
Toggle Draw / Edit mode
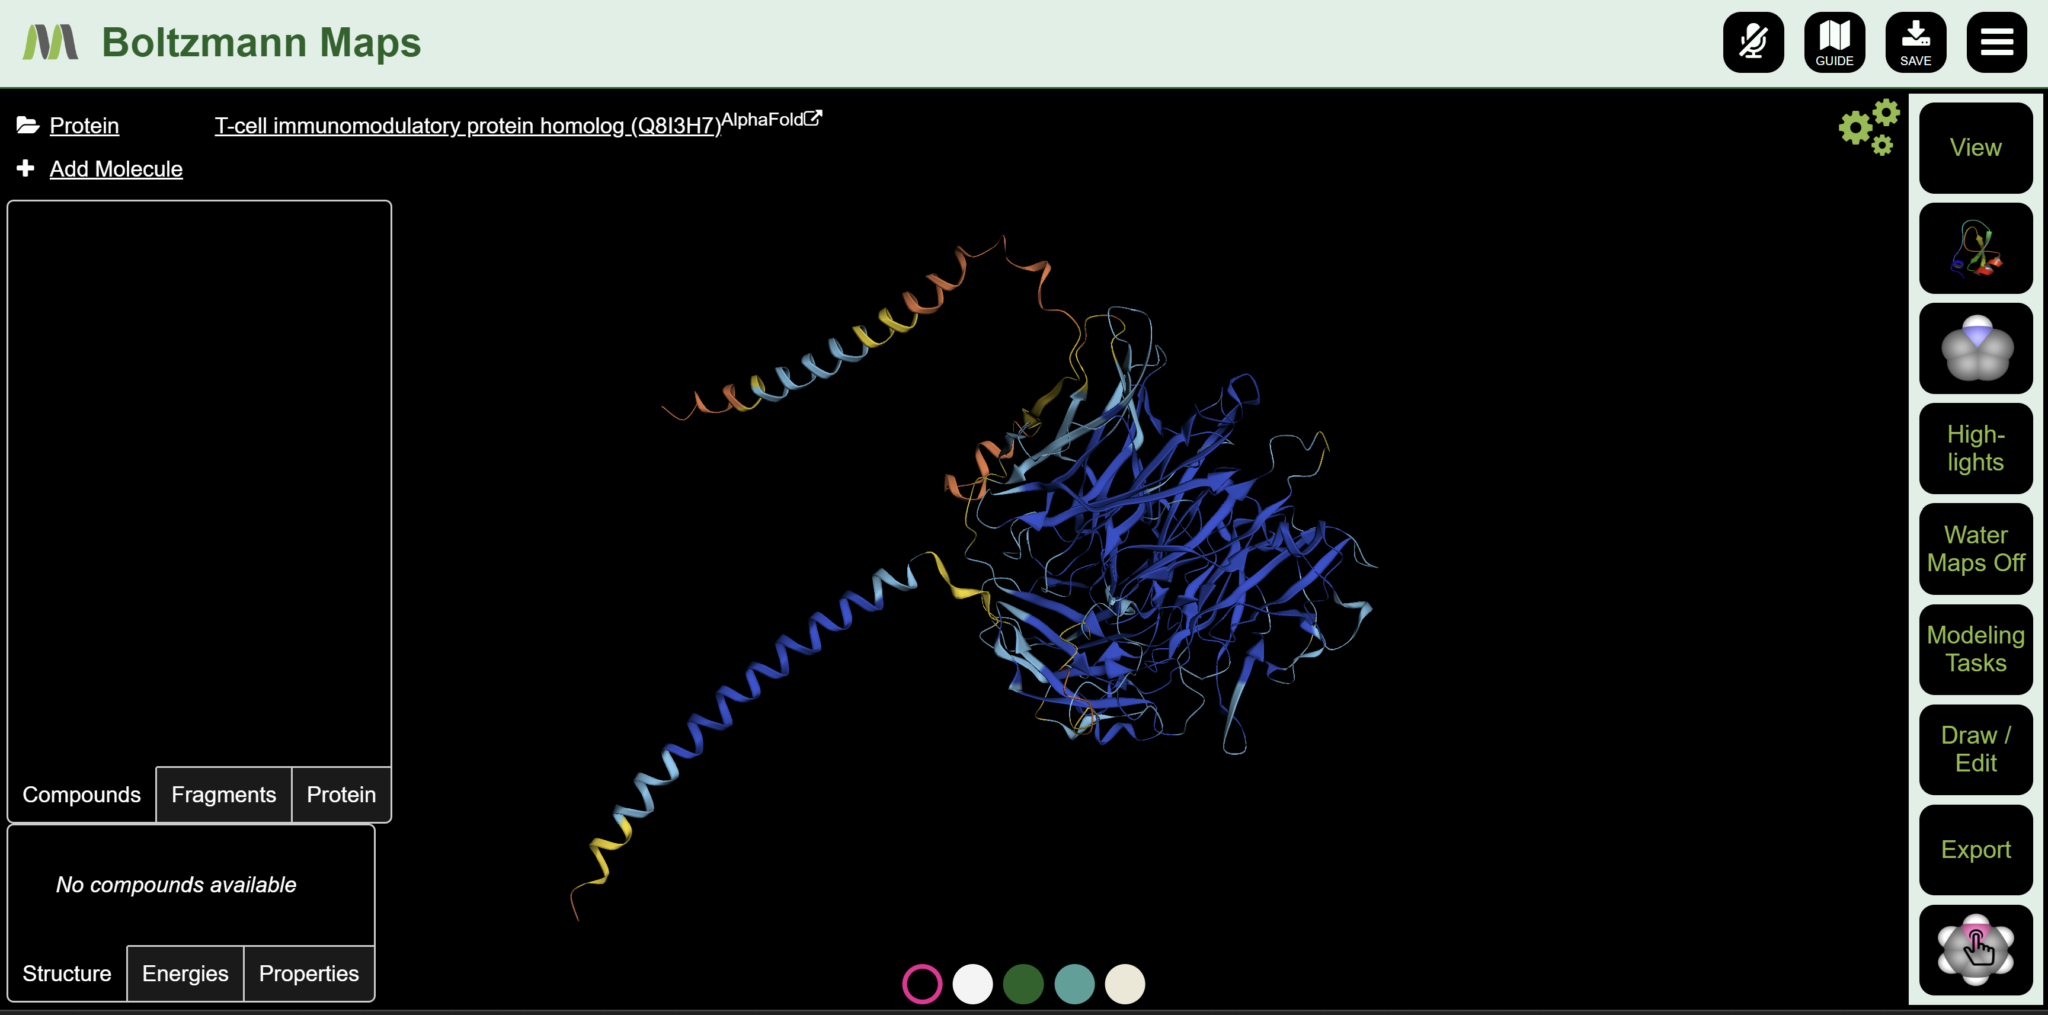(x=1975, y=748)
